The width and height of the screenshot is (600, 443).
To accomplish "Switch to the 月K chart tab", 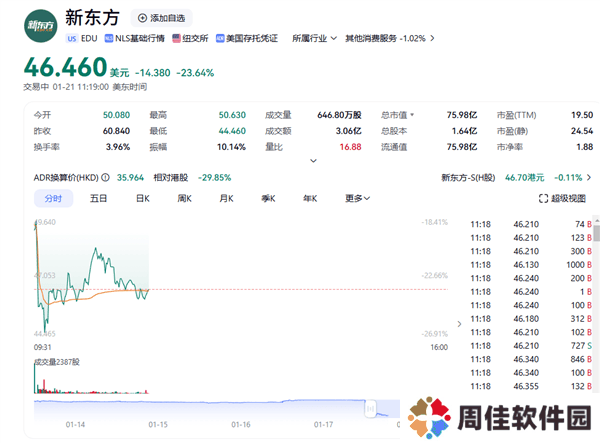I will point(226,199).
